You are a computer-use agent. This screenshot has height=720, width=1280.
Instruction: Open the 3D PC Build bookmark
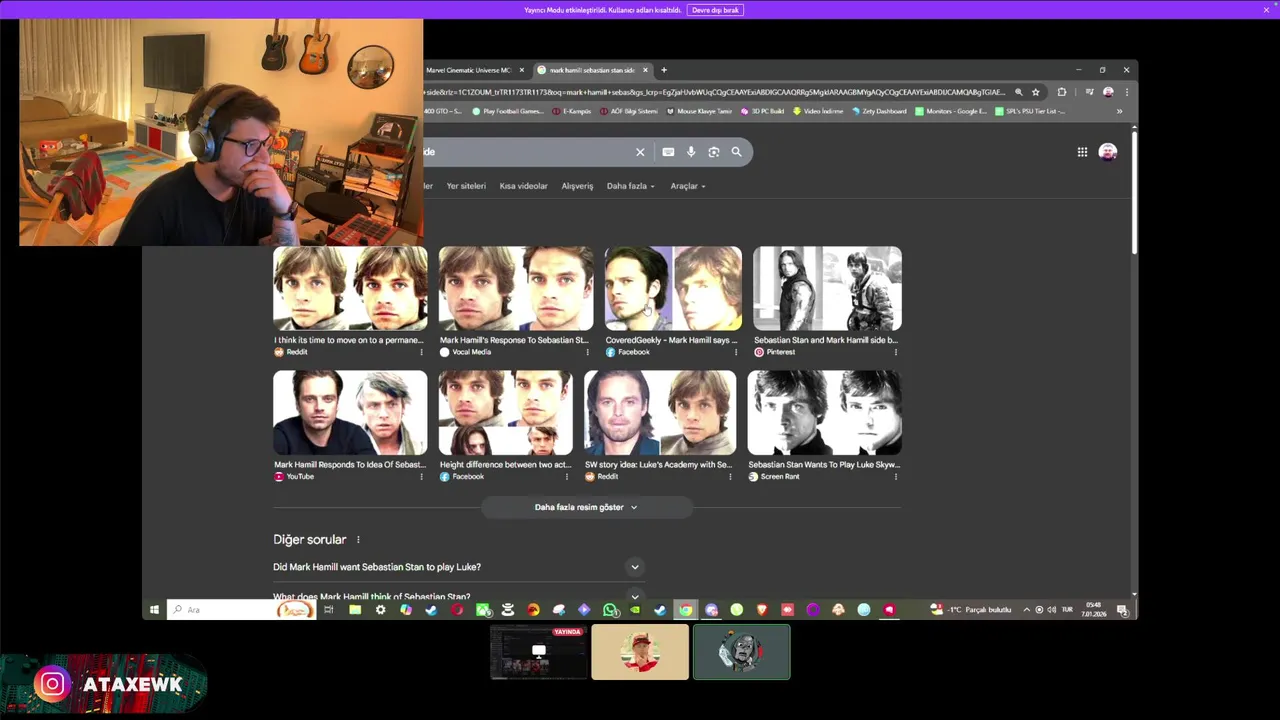click(762, 111)
